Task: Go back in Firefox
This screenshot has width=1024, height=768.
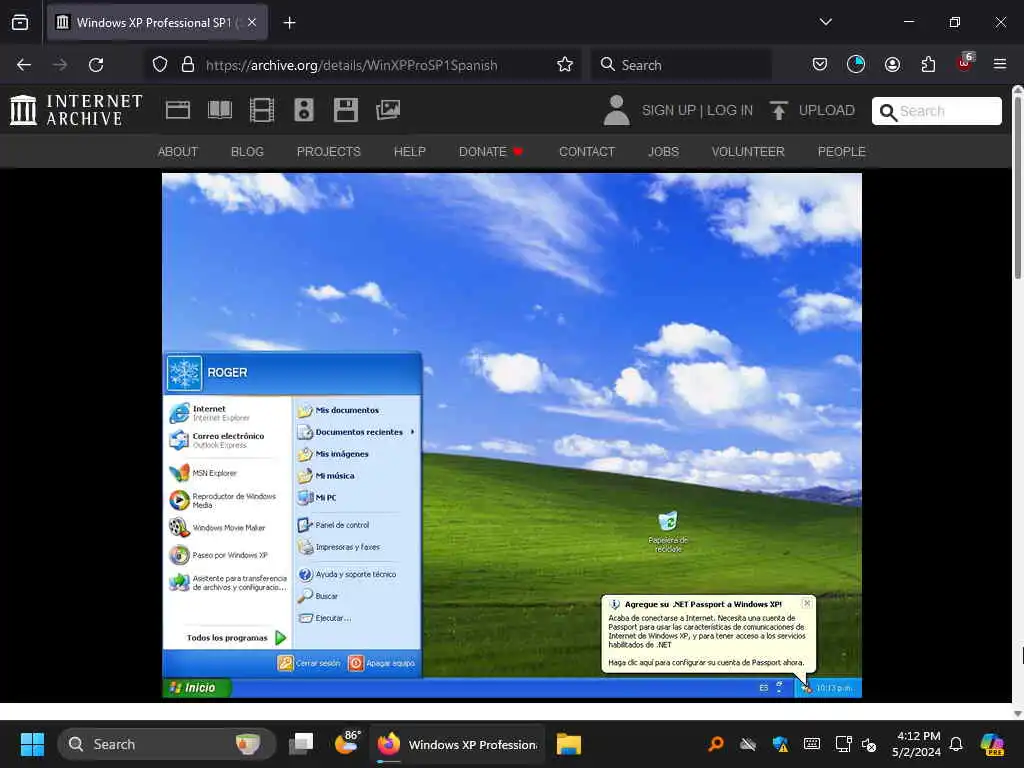Action: point(24,65)
